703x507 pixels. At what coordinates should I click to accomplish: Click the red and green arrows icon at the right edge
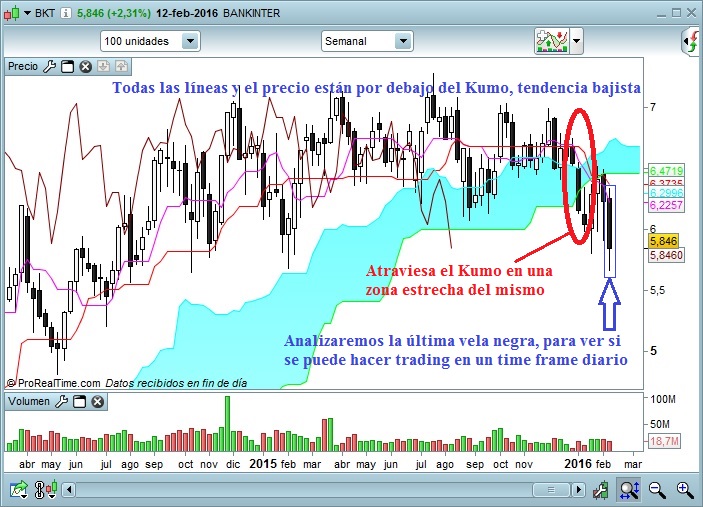coord(692,41)
